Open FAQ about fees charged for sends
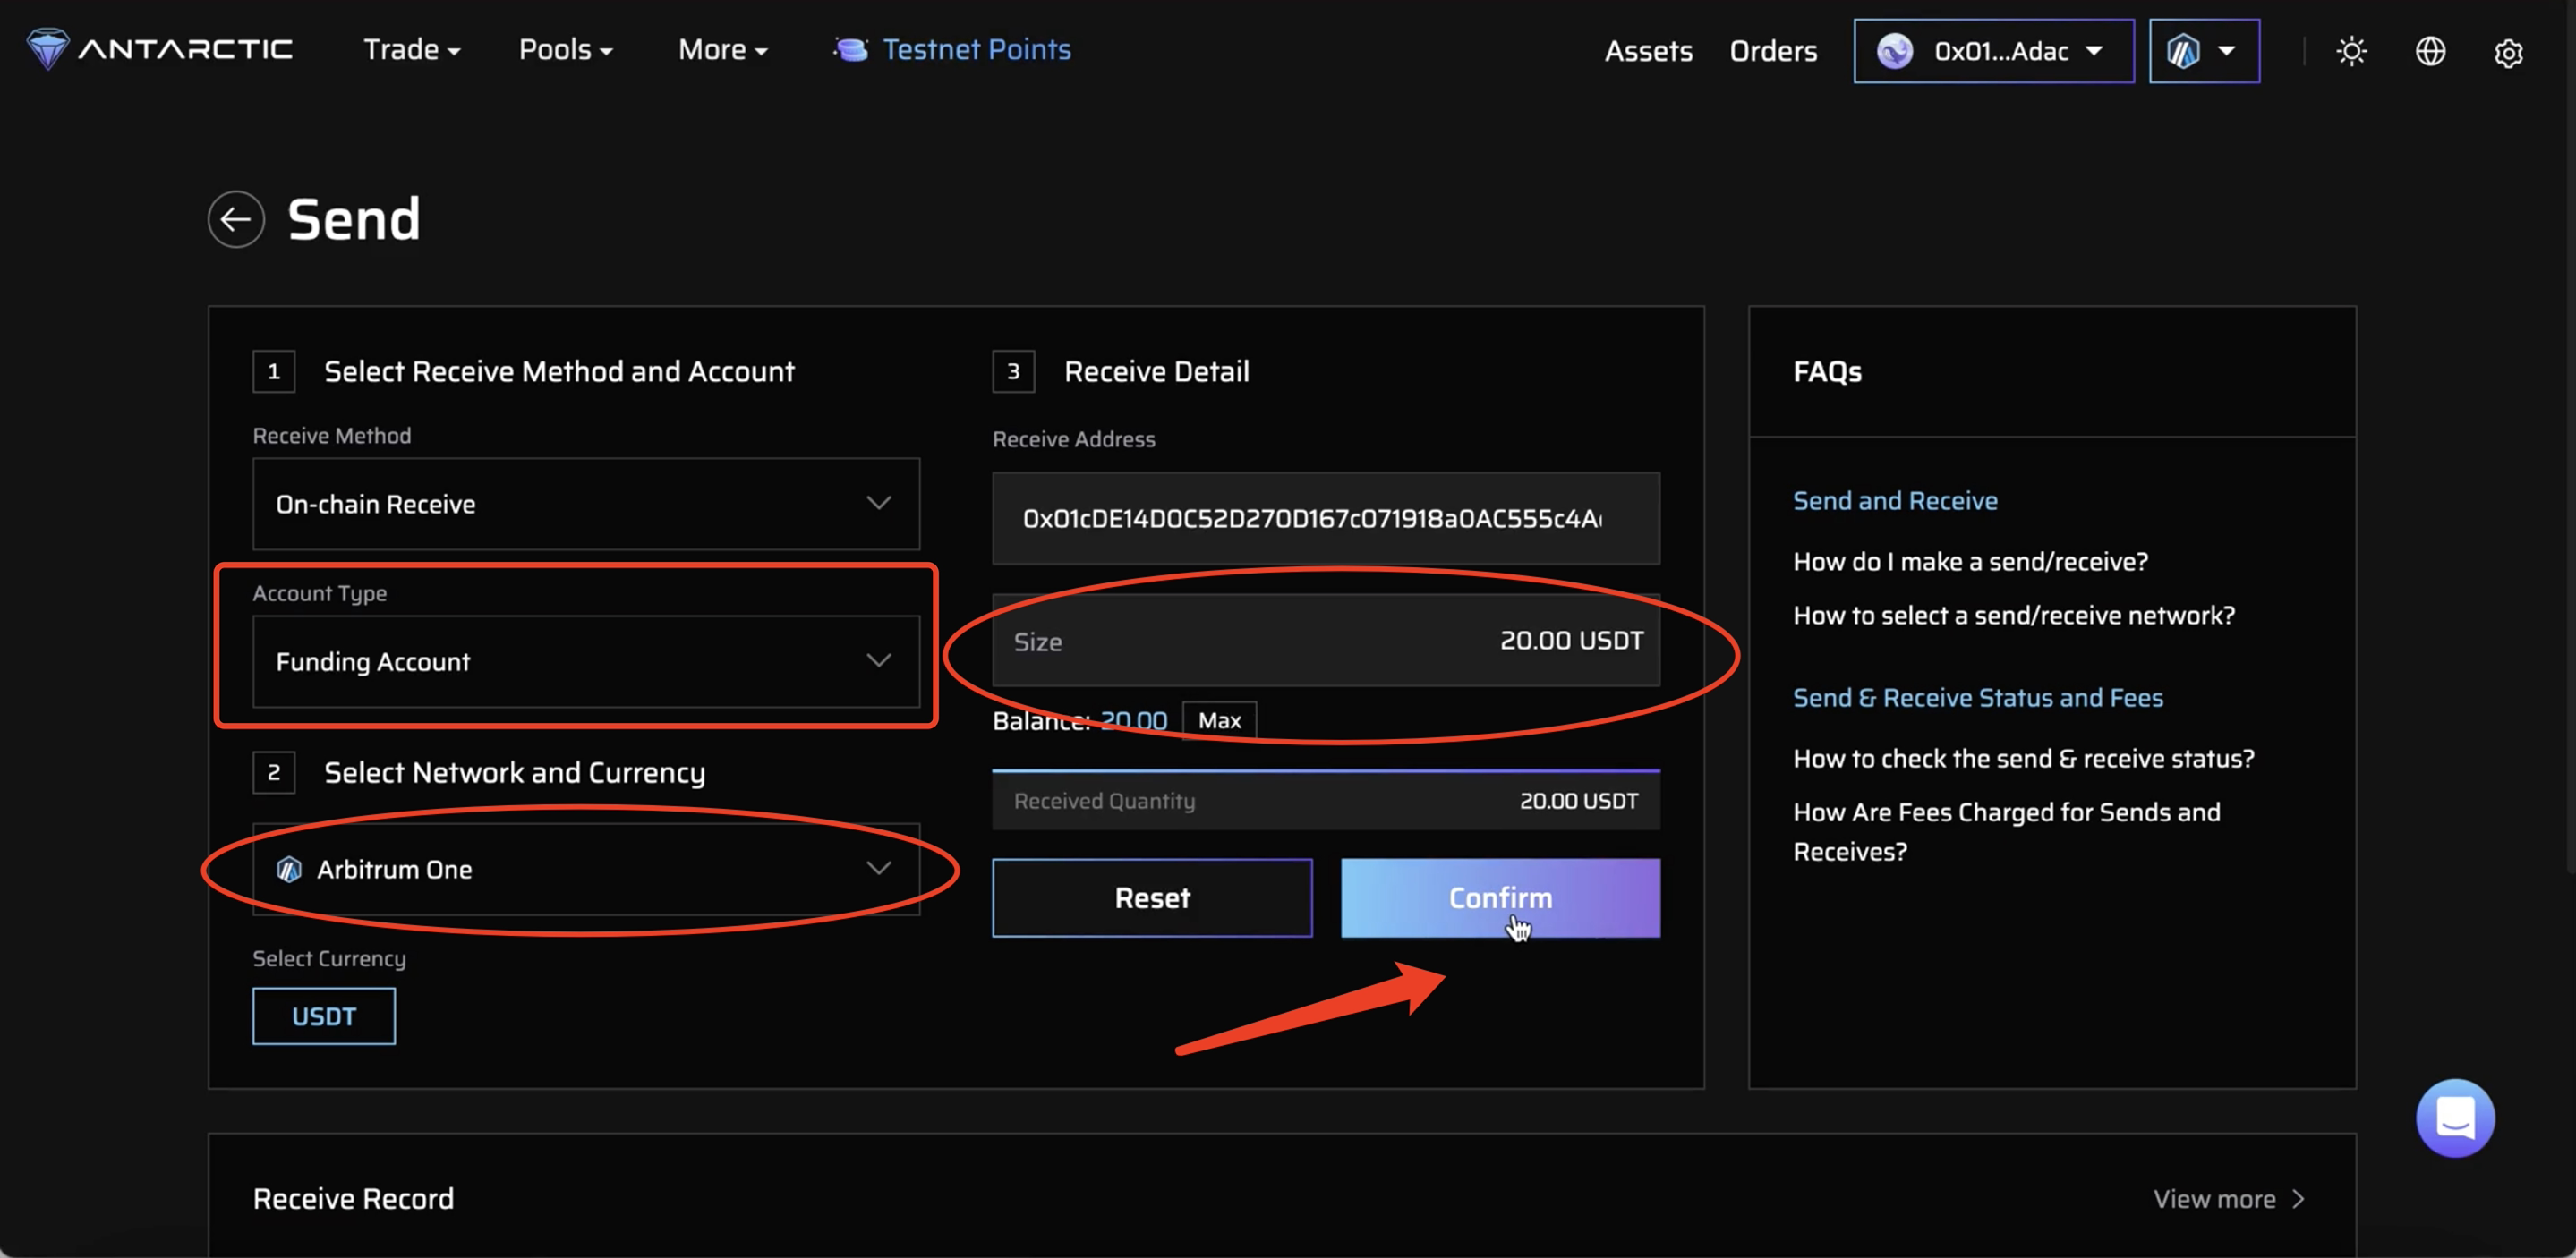This screenshot has height=1258, width=2576. (x=2006, y=831)
